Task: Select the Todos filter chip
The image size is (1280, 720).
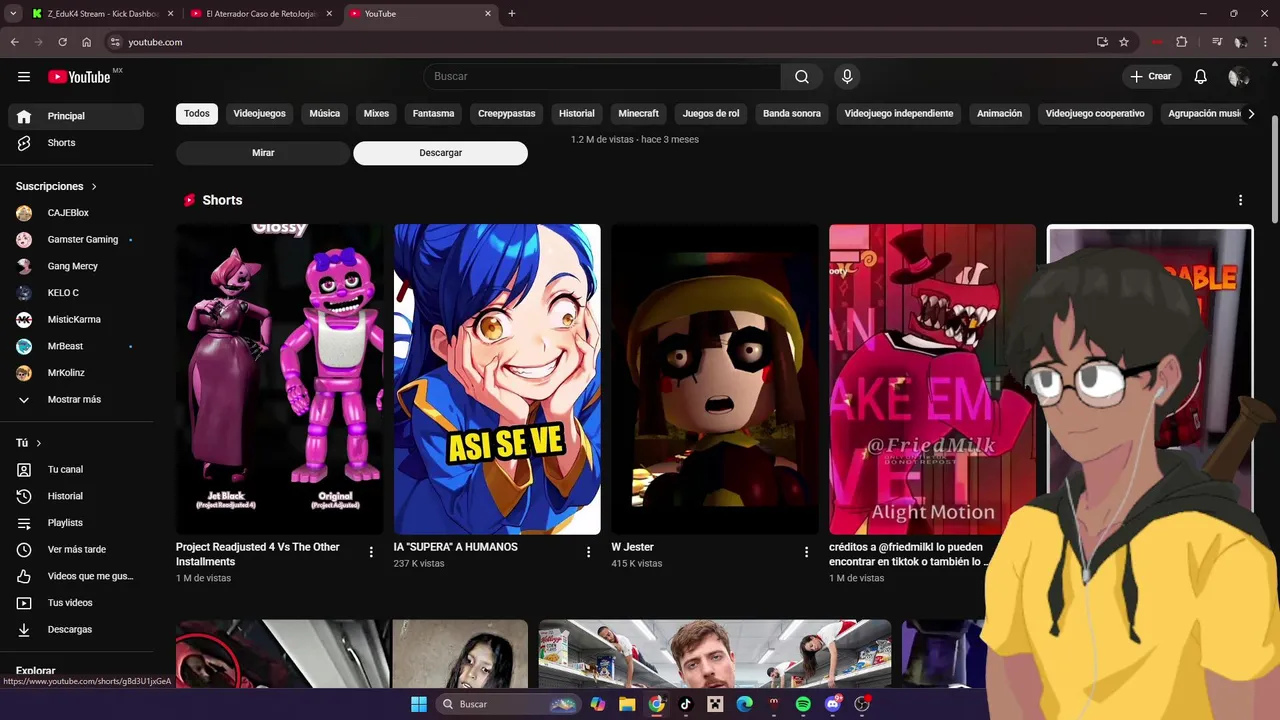Action: 197,114
